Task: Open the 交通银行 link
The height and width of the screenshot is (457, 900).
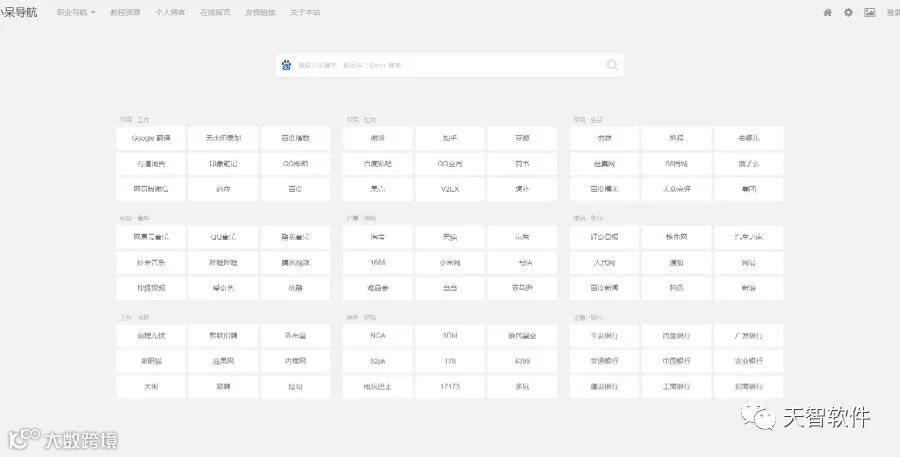Action: [x=604, y=361]
